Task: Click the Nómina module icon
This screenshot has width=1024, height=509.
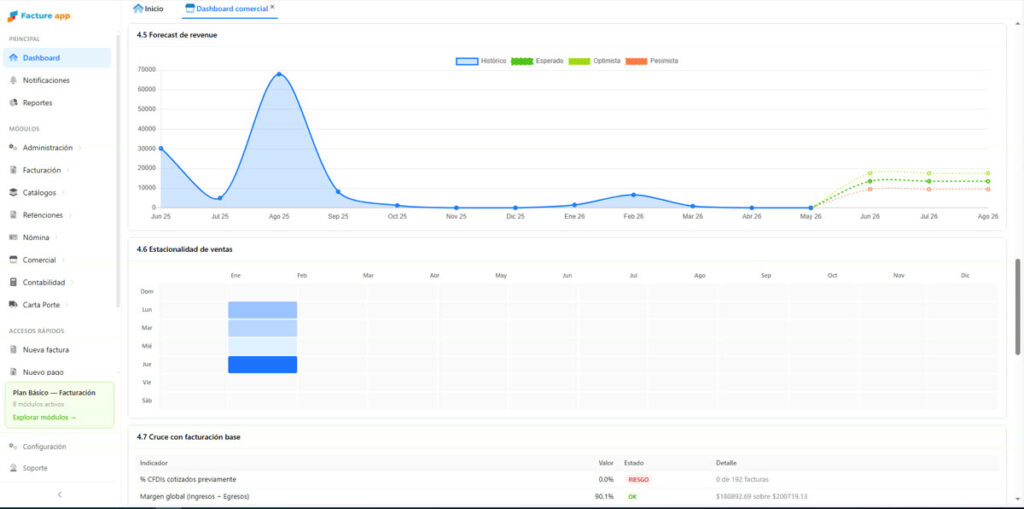Action: click(x=13, y=237)
